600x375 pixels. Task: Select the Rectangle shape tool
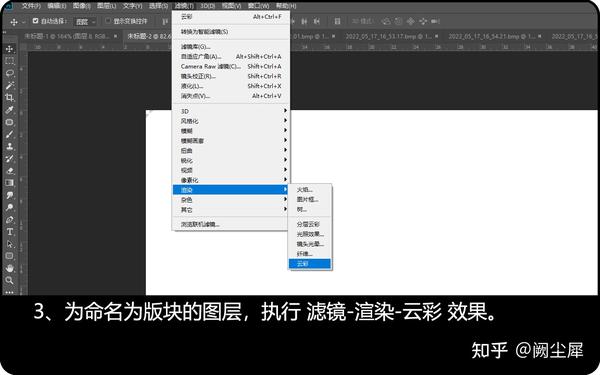[10, 256]
